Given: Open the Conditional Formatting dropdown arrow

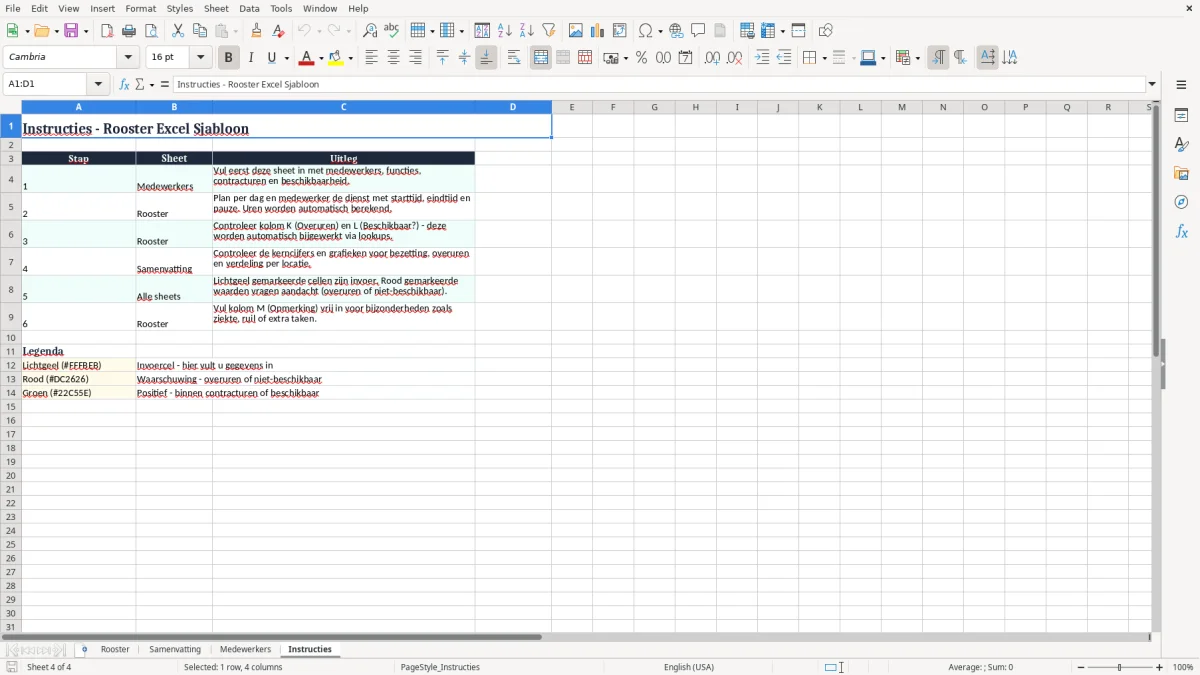Looking at the screenshot, I should (917, 58).
